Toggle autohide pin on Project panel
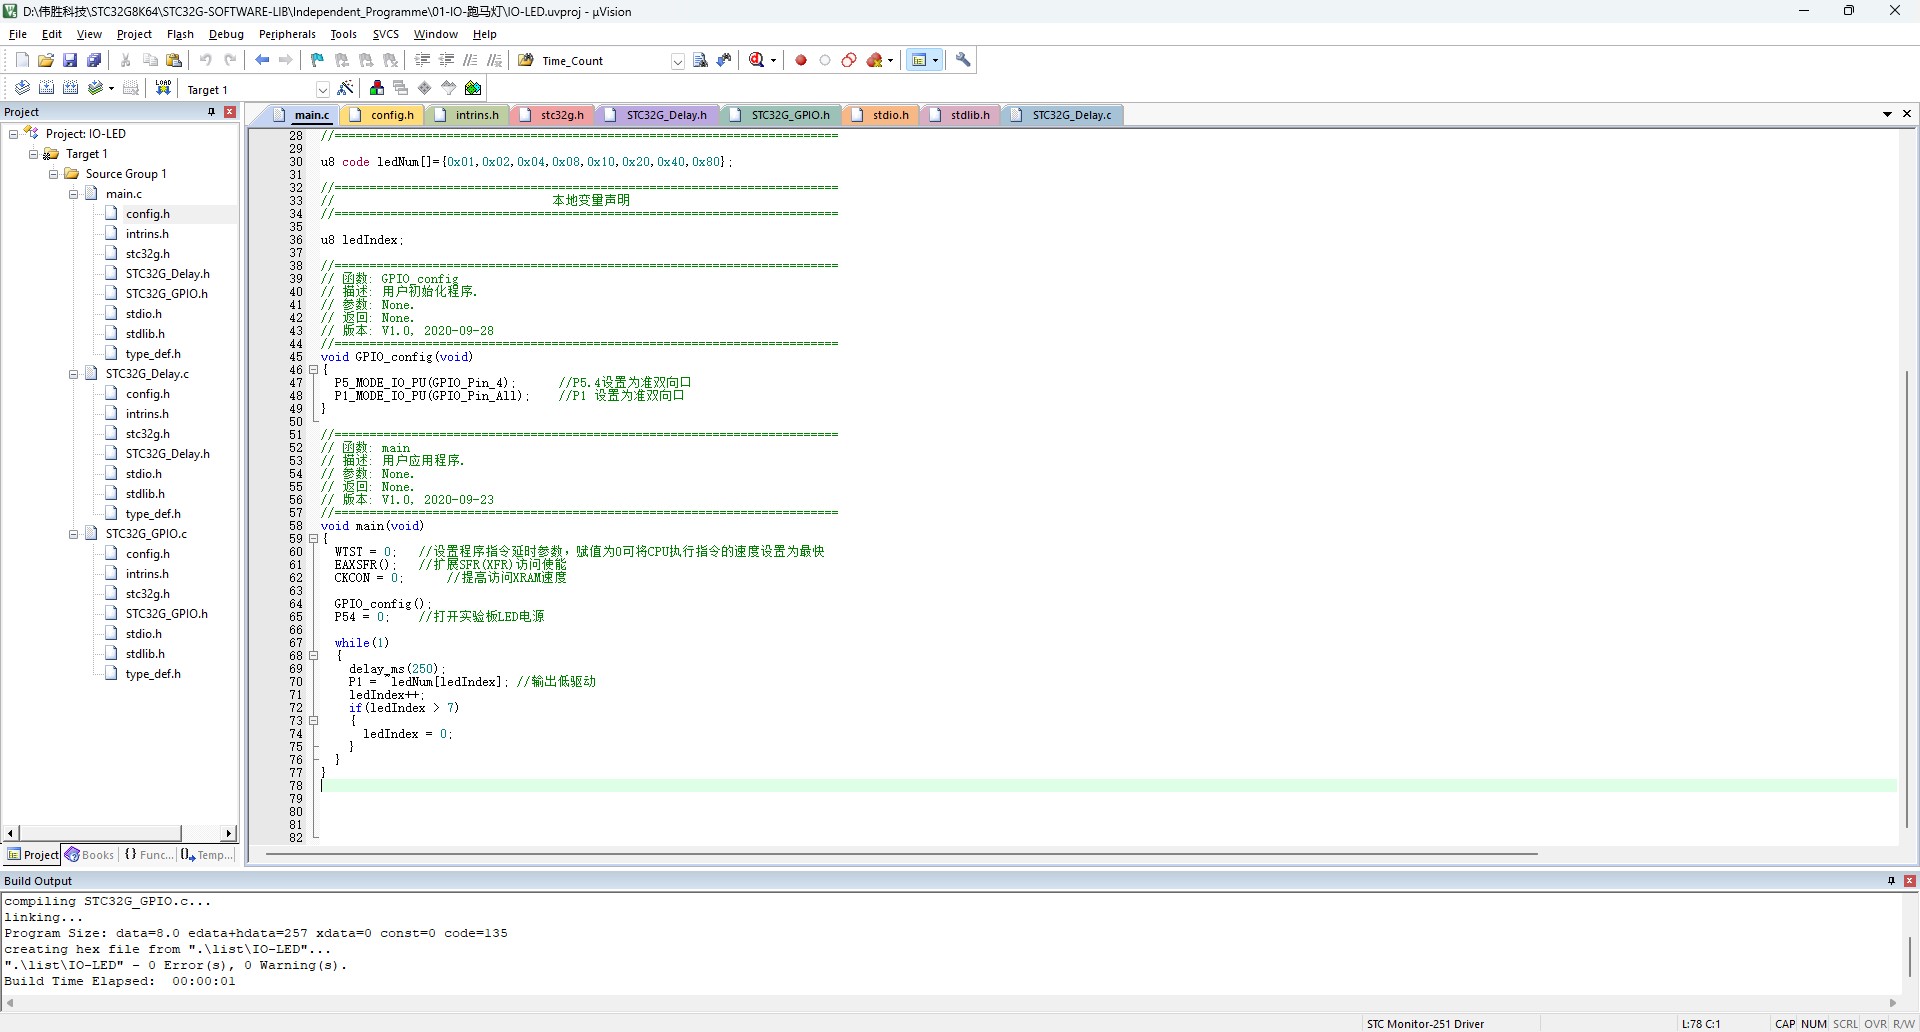Image resolution: width=1920 pixels, height=1032 pixels. coord(211,112)
